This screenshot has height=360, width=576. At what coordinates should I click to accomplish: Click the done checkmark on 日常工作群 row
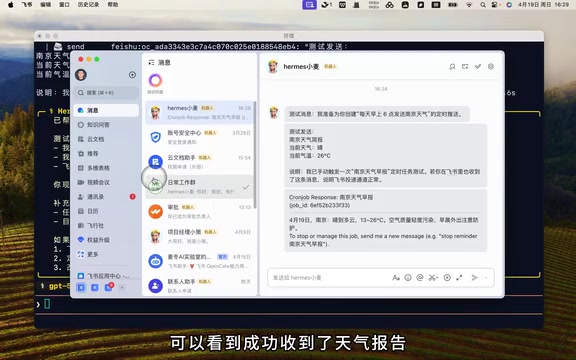[246, 187]
